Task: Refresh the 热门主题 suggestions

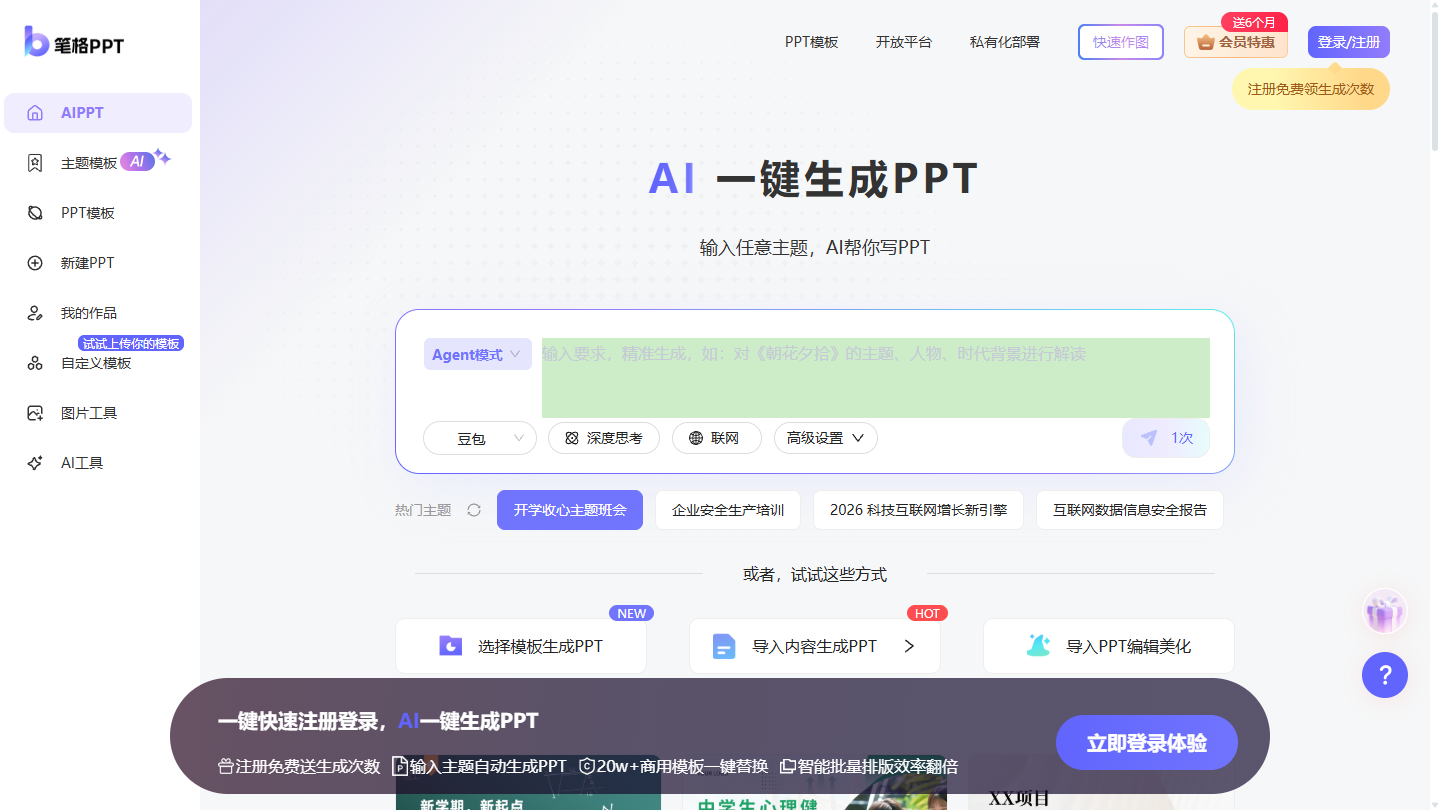Action: (474, 510)
